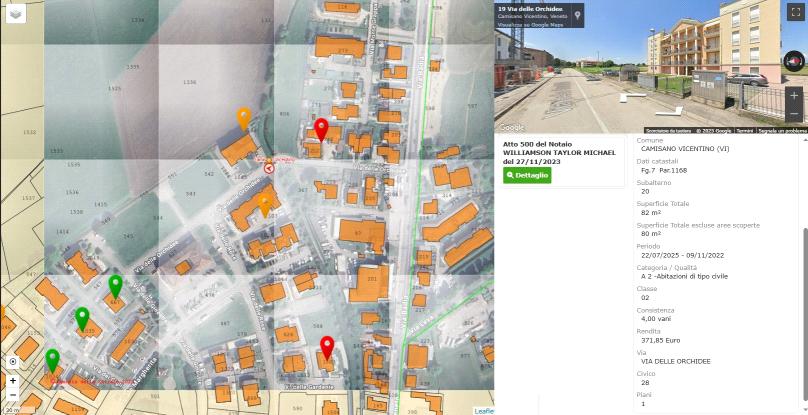
Task: Click the locate position button on map
Action: pyautogui.click(x=13, y=362)
